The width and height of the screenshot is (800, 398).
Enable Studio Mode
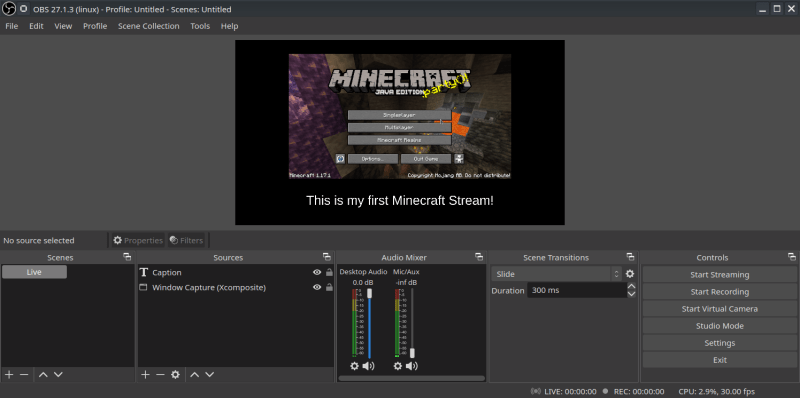coord(719,326)
